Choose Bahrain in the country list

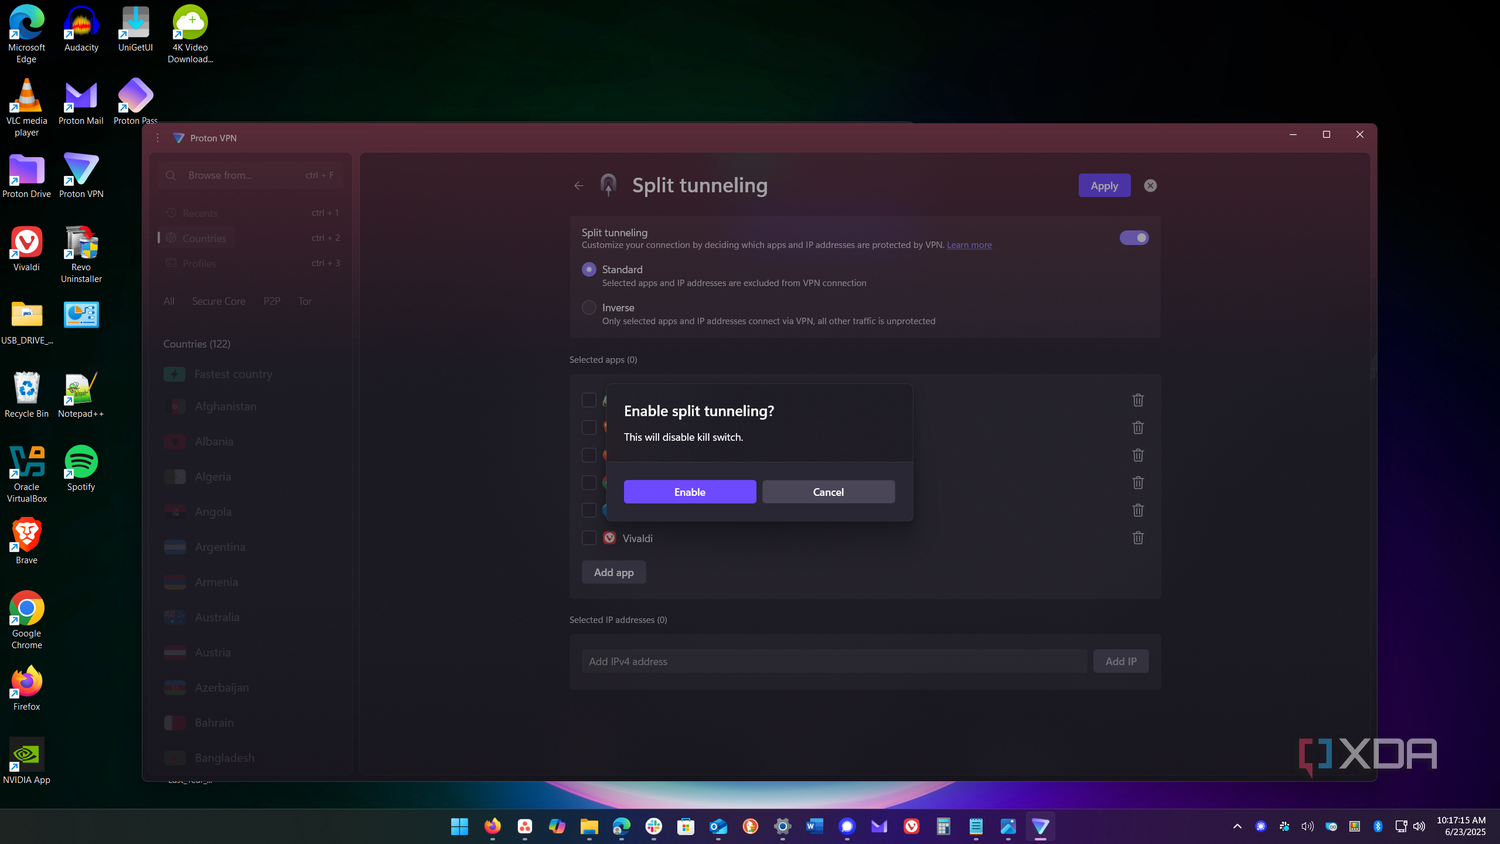pos(250,723)
